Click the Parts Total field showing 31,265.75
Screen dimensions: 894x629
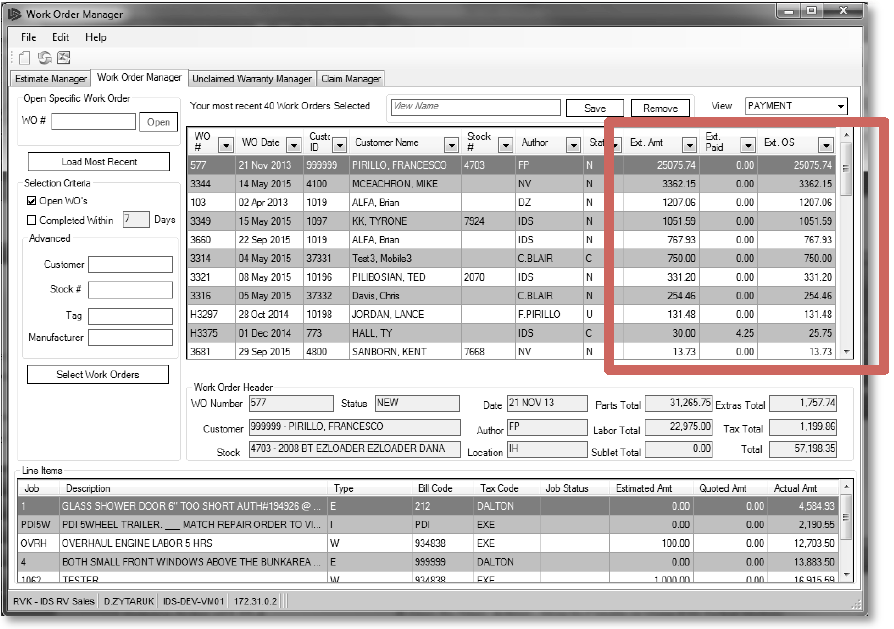(678, 403)
